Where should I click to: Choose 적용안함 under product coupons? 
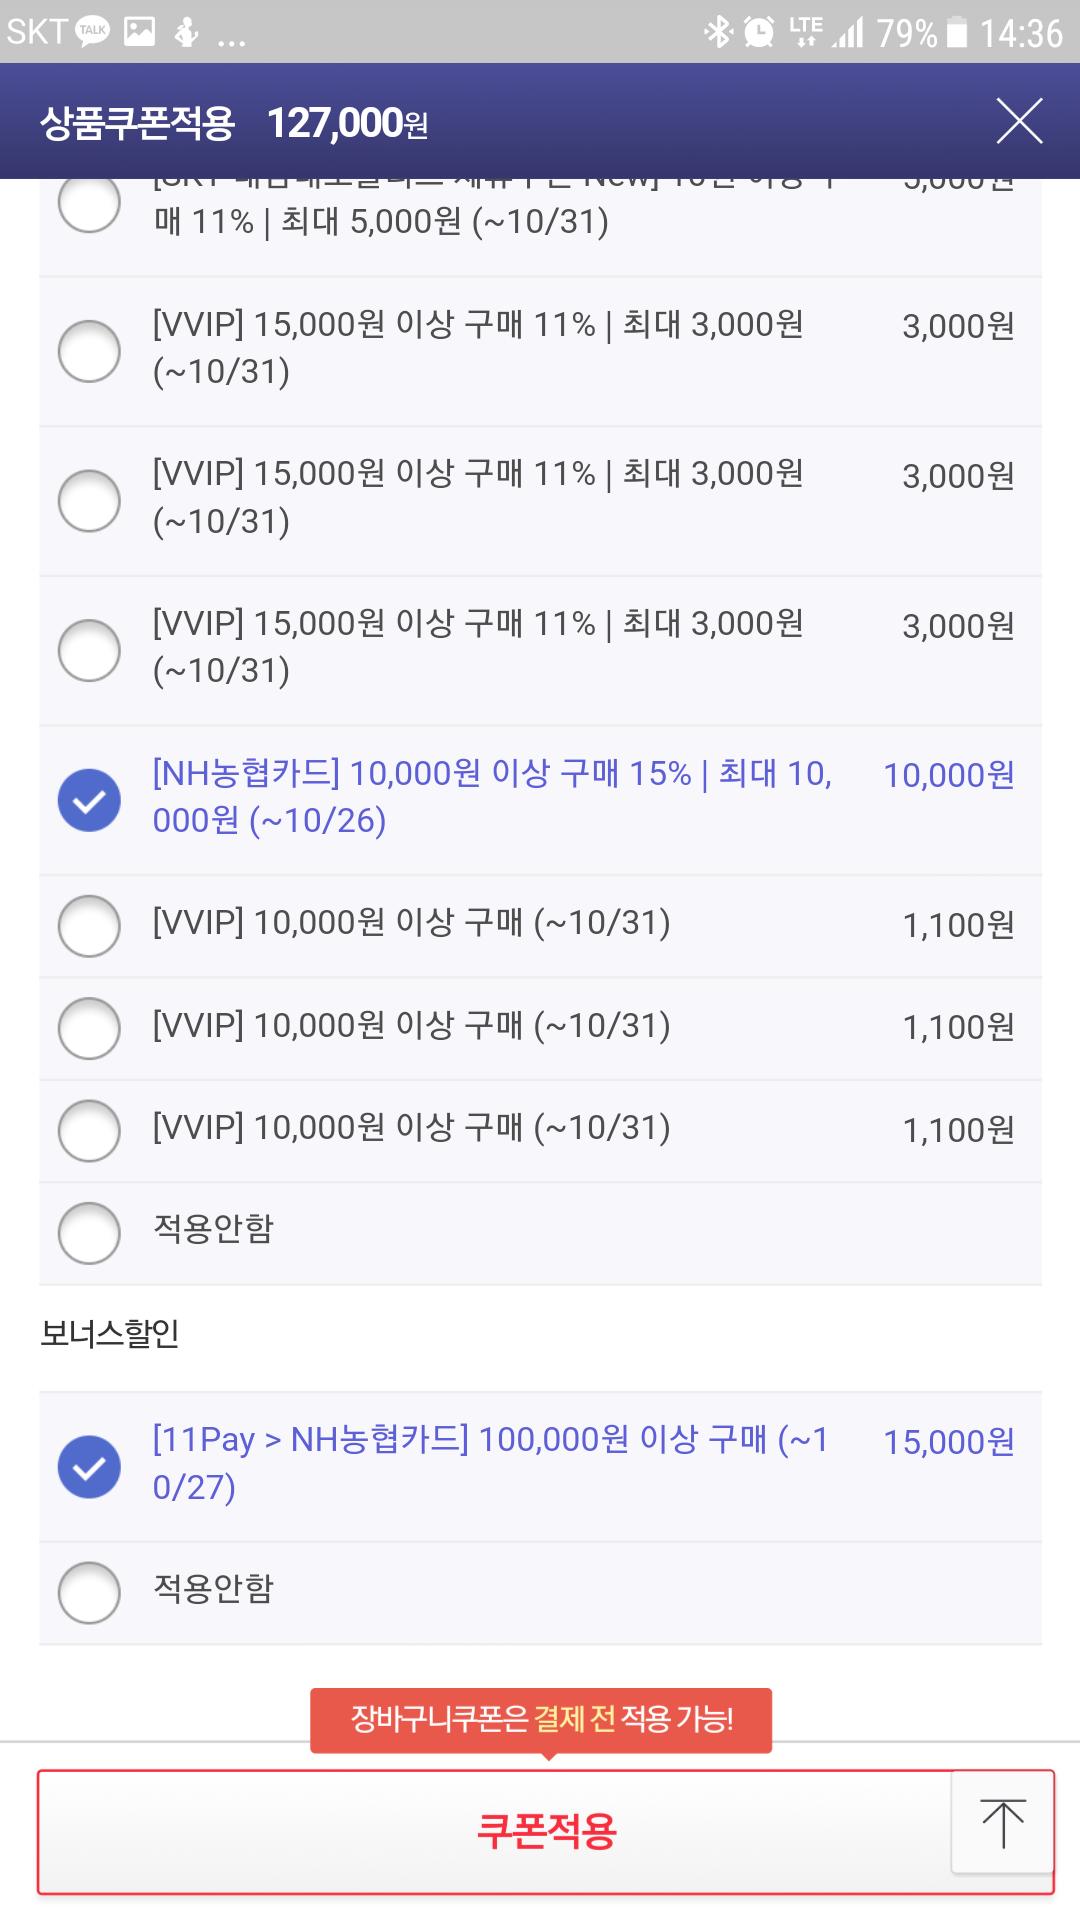[x=540, y=1233]
